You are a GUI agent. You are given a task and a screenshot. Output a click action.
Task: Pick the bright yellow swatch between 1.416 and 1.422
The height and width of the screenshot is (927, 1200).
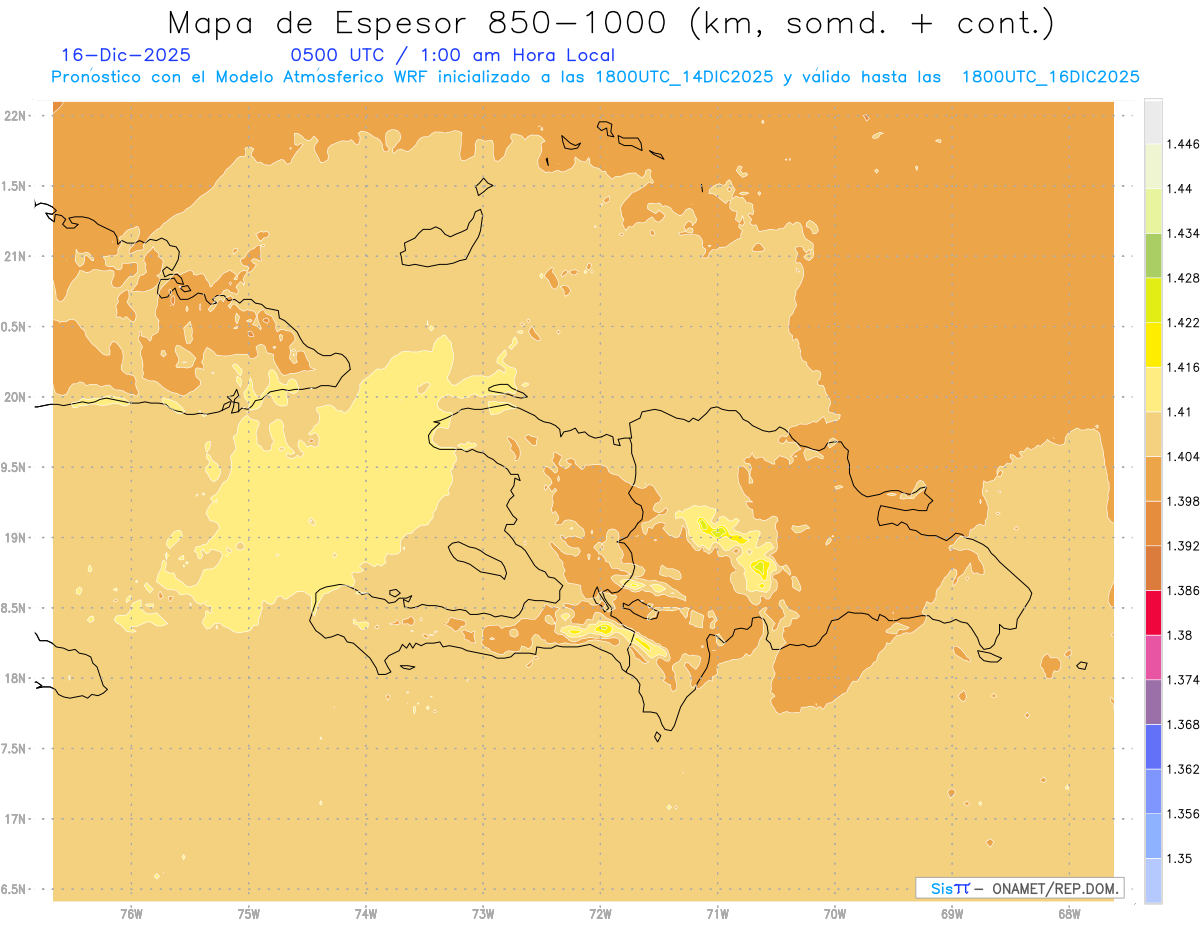click(x=1153, y=344)
